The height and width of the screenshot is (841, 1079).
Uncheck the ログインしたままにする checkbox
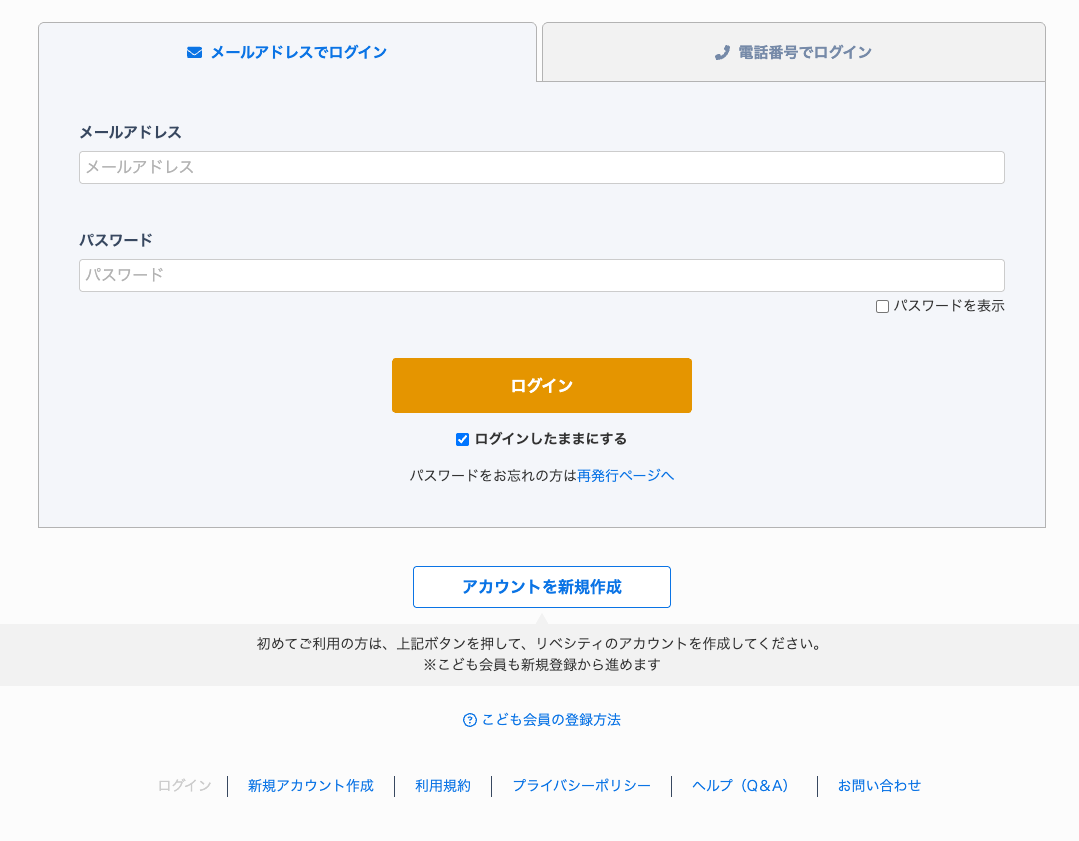tap(462, 440)
